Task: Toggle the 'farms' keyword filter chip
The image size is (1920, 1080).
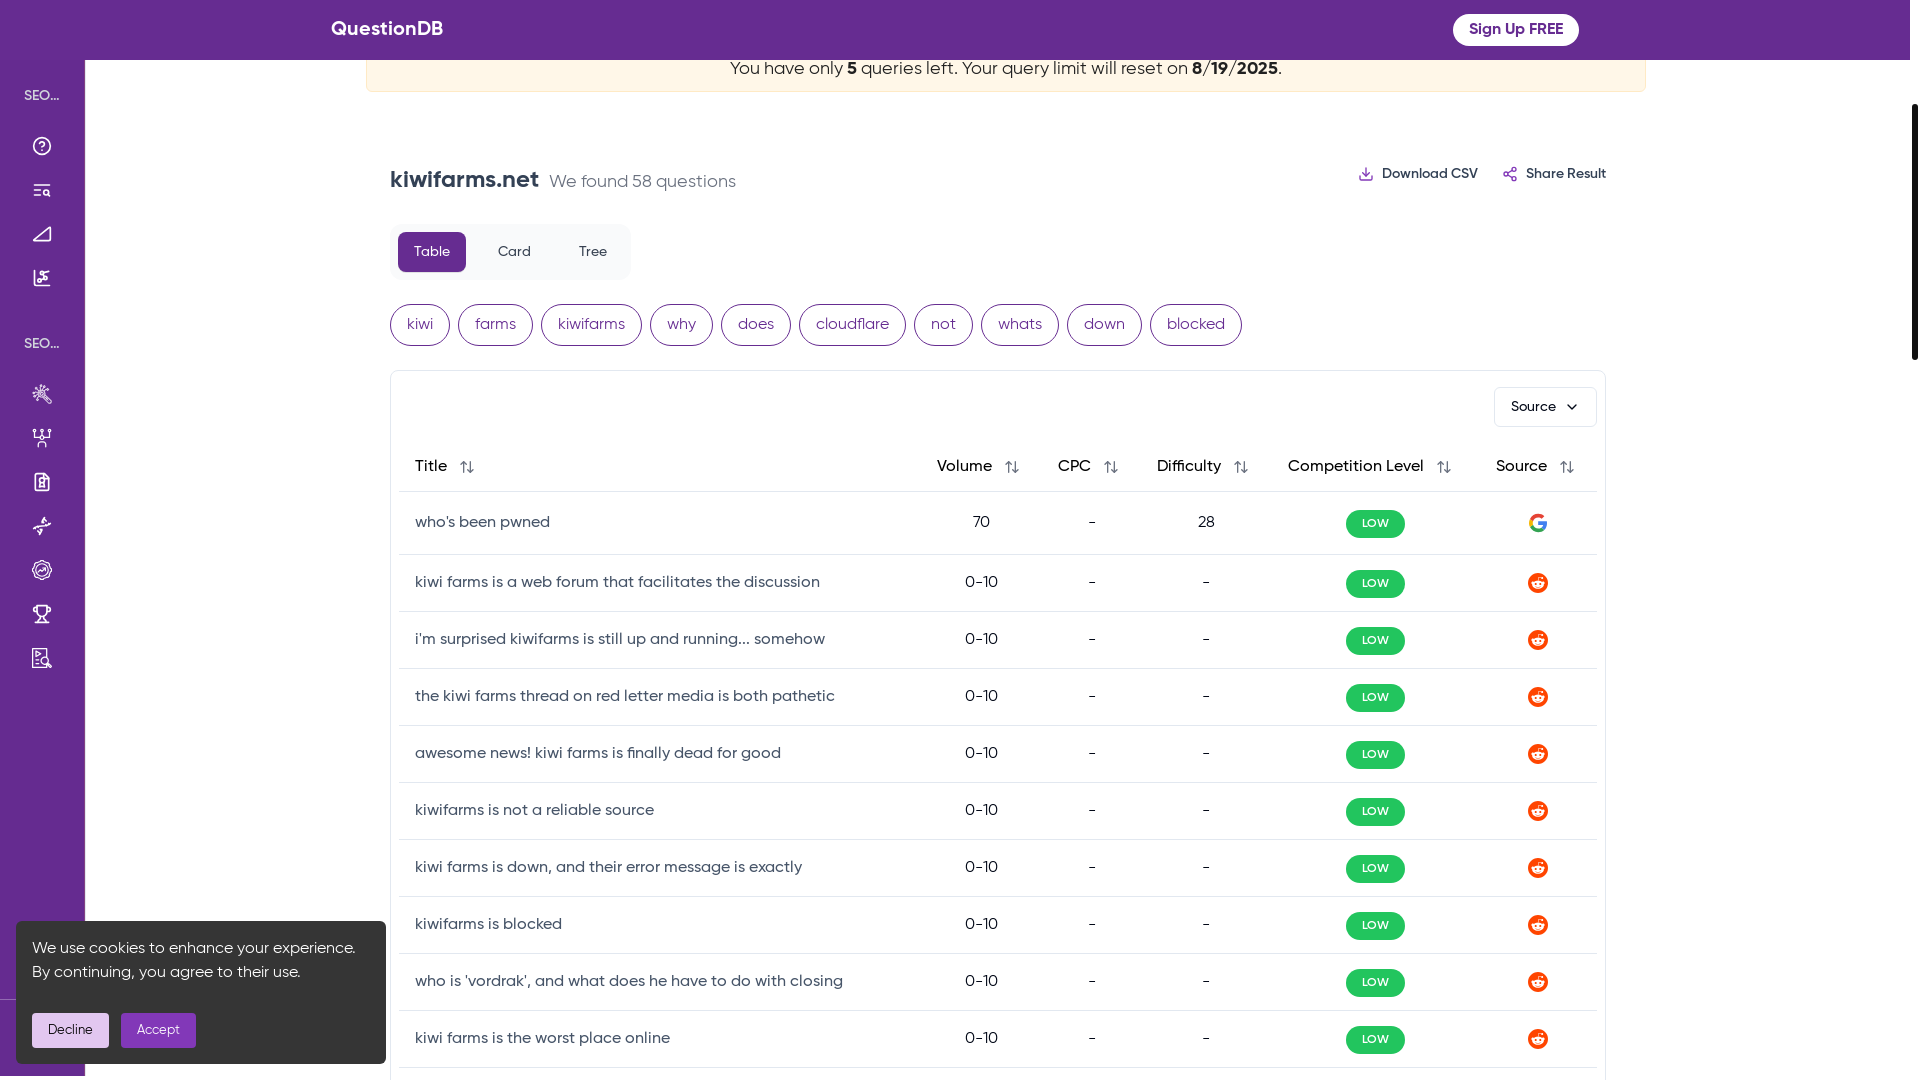Action: 495,325
